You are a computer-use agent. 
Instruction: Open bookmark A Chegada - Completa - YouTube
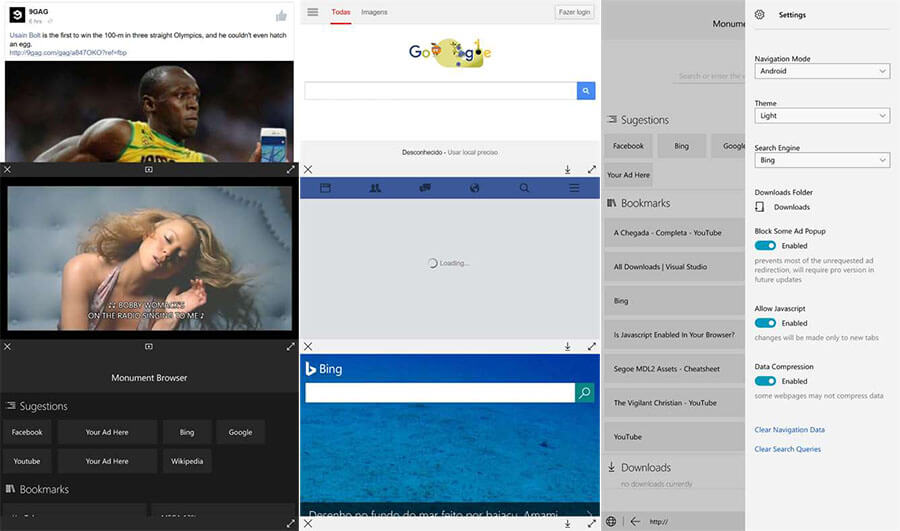coord(674,232)
